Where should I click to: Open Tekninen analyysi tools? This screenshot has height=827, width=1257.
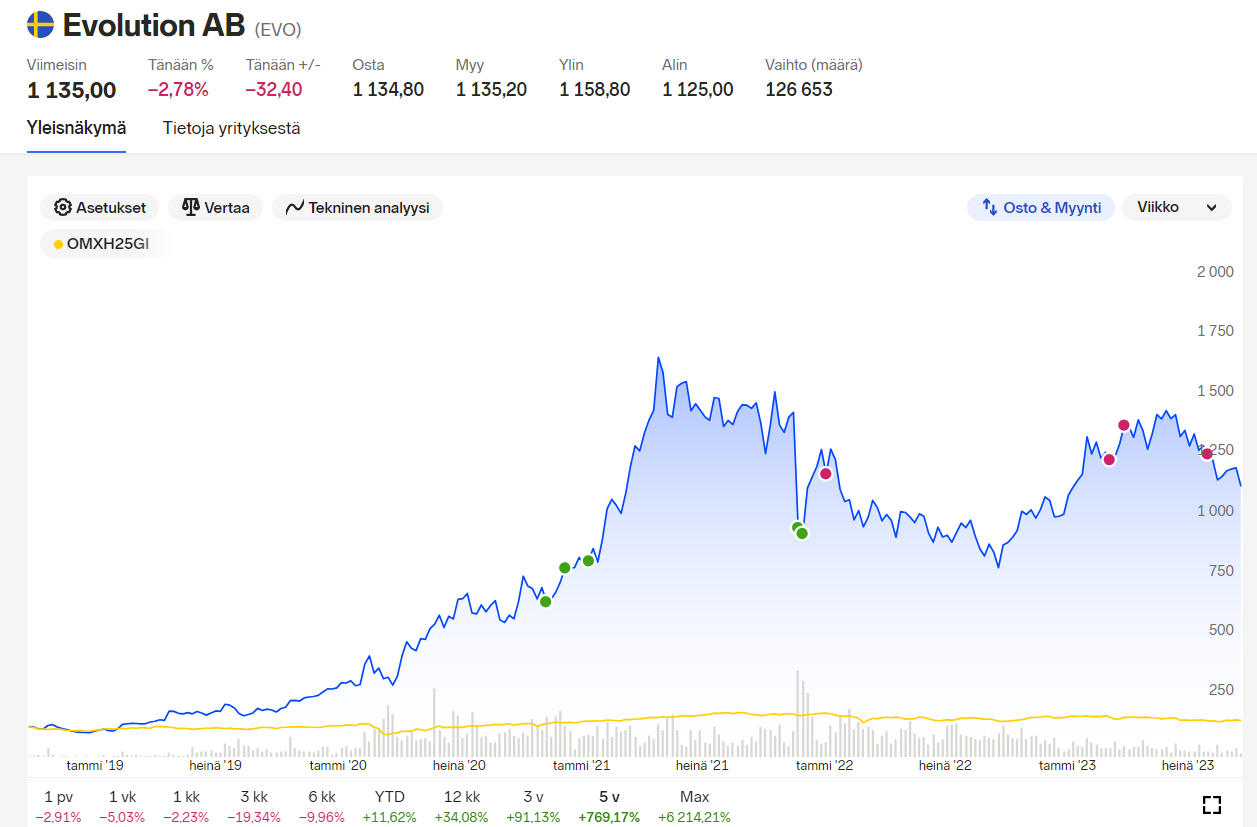click(x=357, y=208)
